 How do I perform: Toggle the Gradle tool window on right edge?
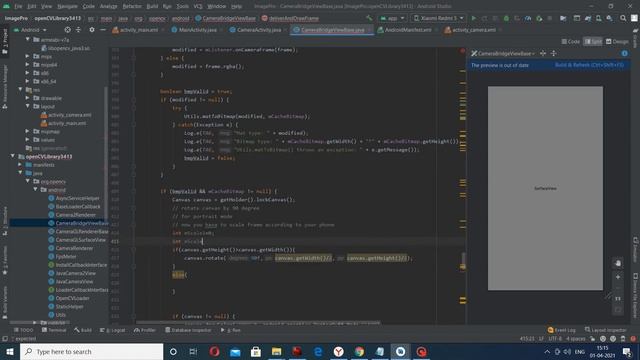coord(635,38)
